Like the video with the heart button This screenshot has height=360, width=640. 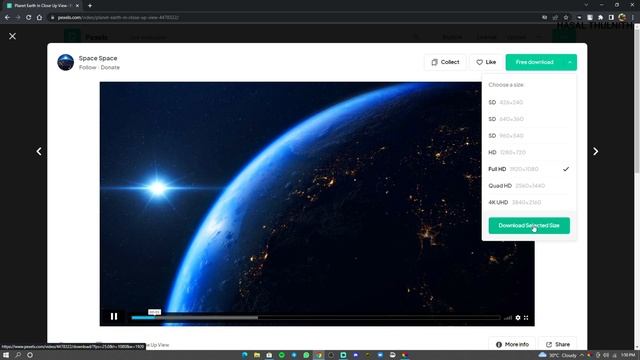click(x=486, y=62)
